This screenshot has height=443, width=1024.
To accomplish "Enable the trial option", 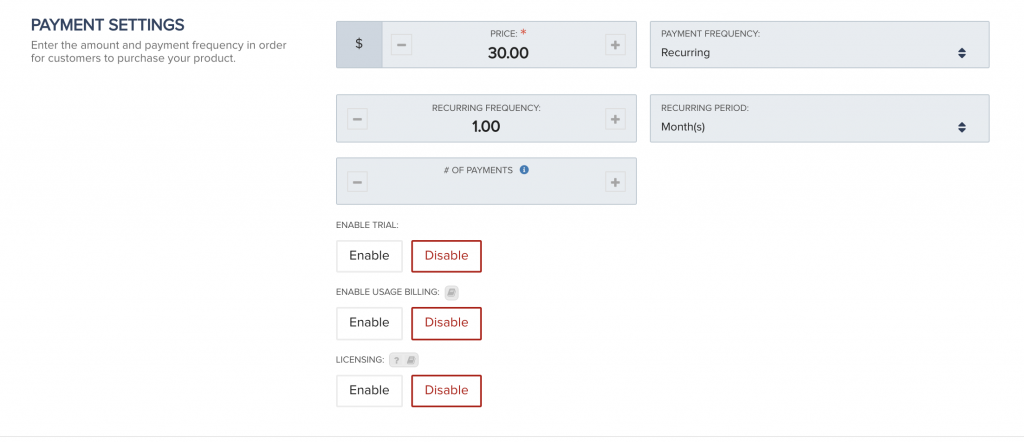I will (x=369, y=255).
